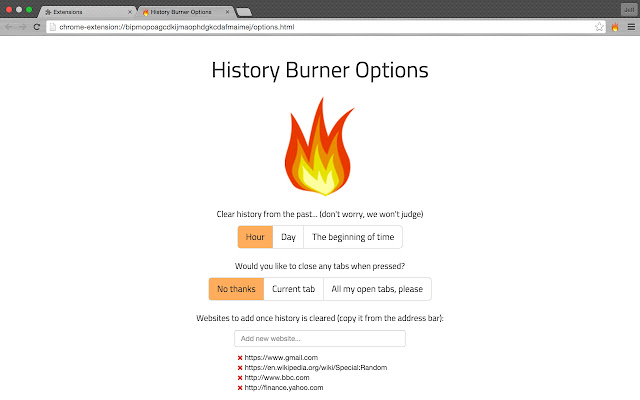
Task: Switch to the History Burner Options tab
Action: 186,12
